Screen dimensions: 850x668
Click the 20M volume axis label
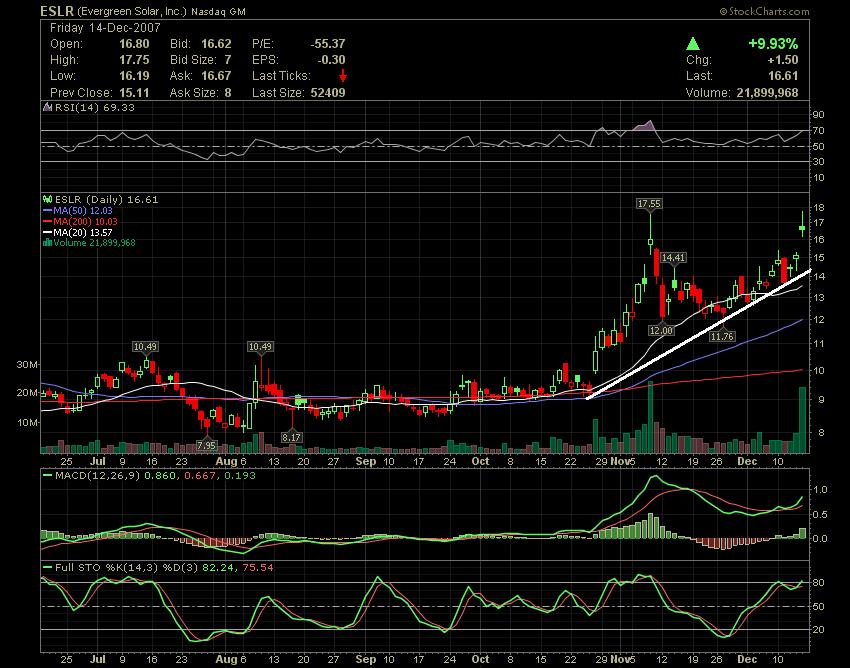coord(27,393)
